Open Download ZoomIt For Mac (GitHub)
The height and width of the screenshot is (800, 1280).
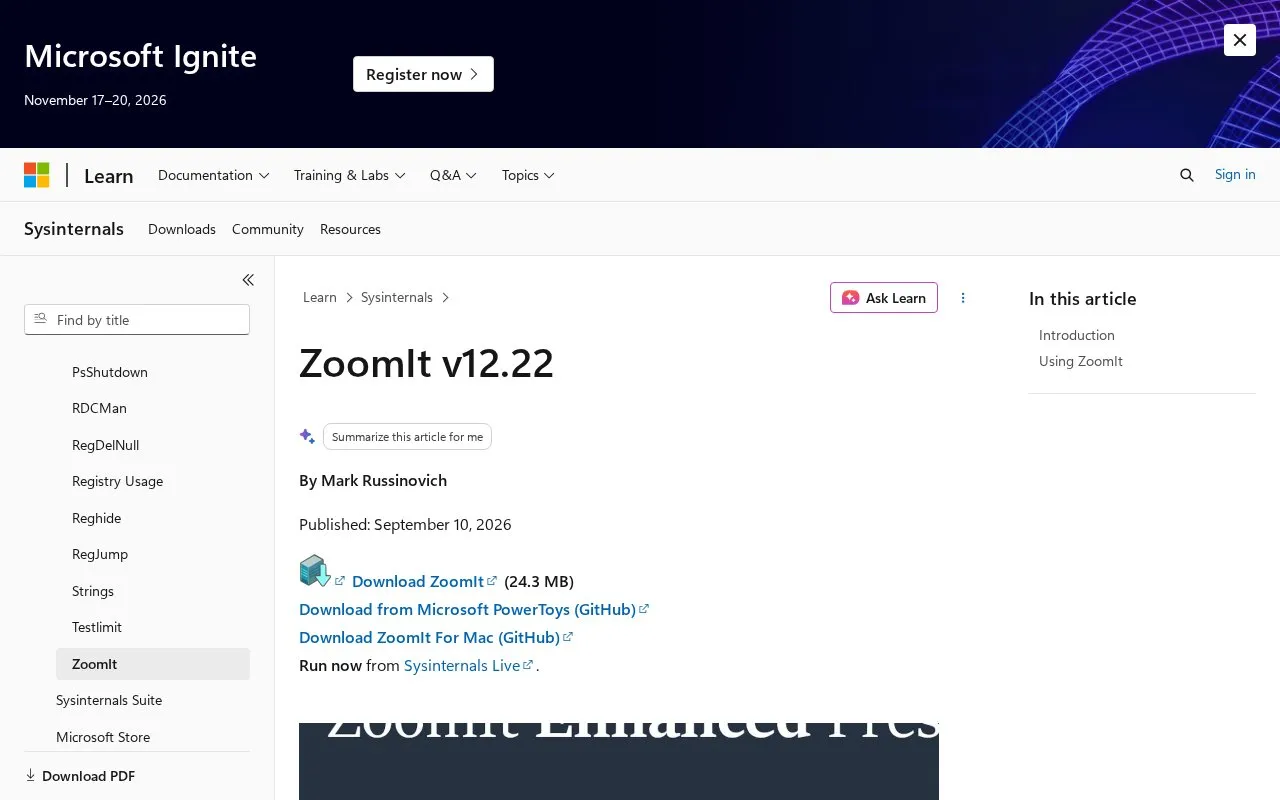coord(436,637)
